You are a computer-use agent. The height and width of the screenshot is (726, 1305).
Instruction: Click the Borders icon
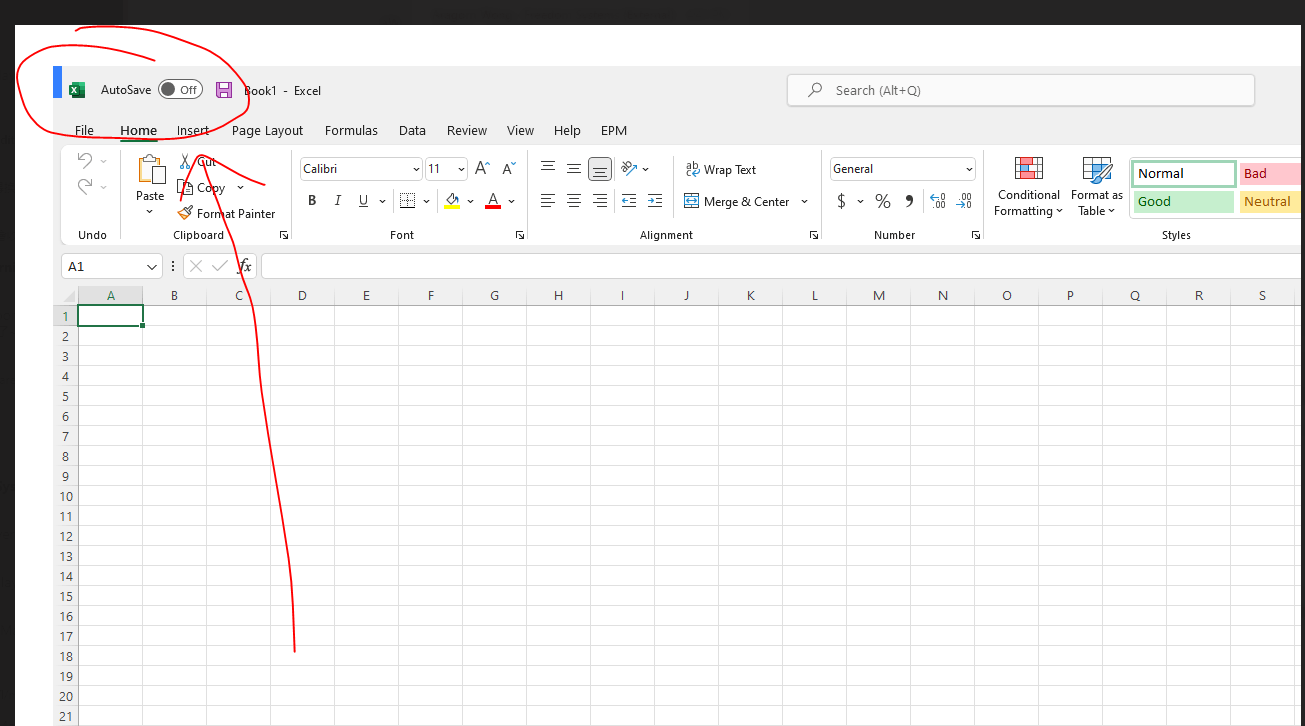[x=407, y=201]
